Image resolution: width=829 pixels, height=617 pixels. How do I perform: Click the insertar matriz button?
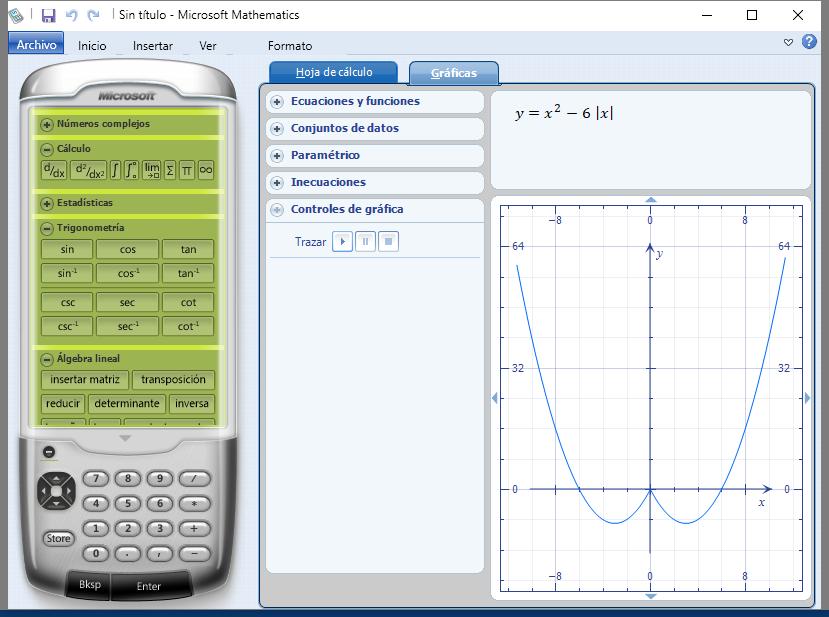point(85,380)
